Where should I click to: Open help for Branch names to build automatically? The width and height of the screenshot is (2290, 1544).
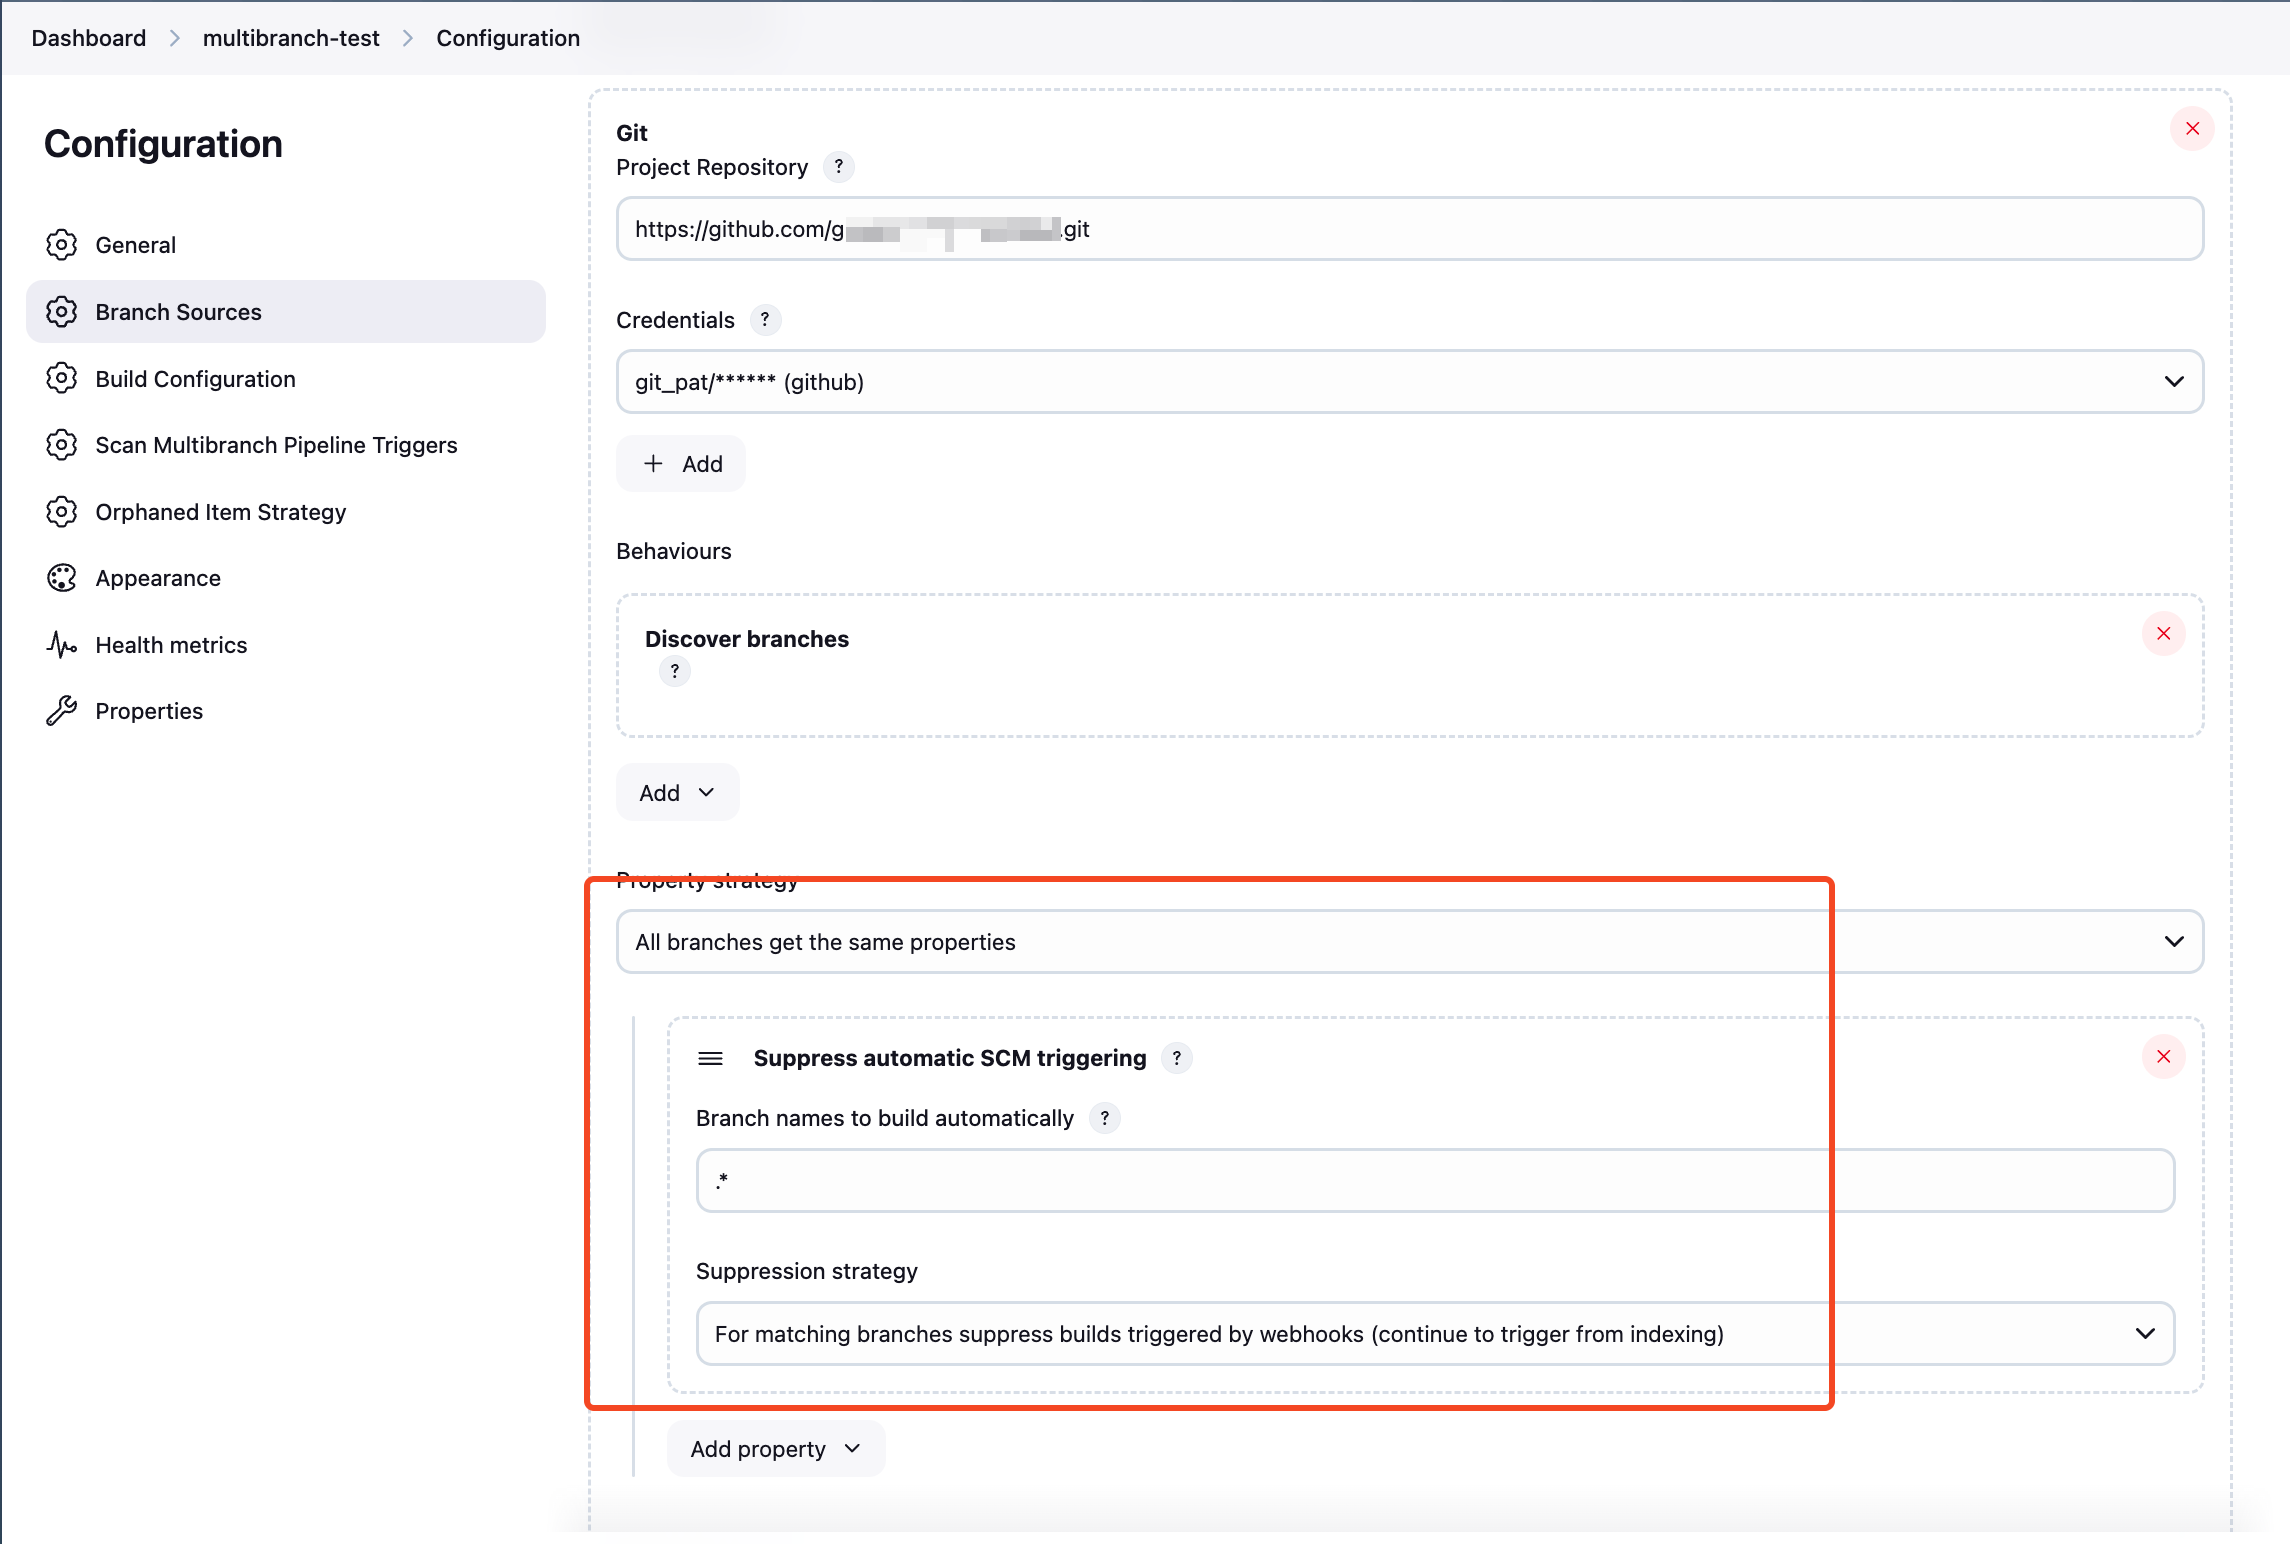(1104, 1118)
